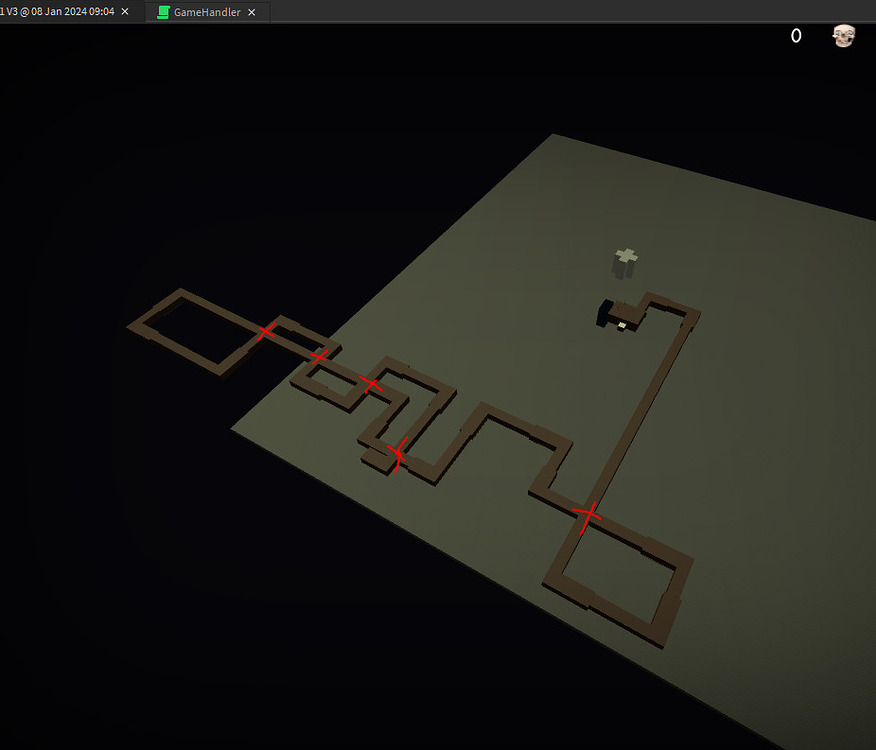Click the red X marker in the middle path
This screenshot has width=876, height=750.
point(370,383)
